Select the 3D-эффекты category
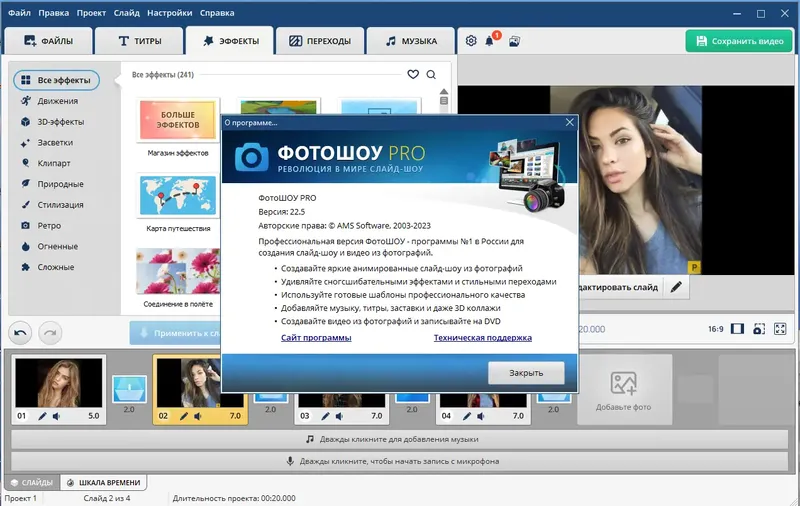The image size is (800, 506). point(53,122)
